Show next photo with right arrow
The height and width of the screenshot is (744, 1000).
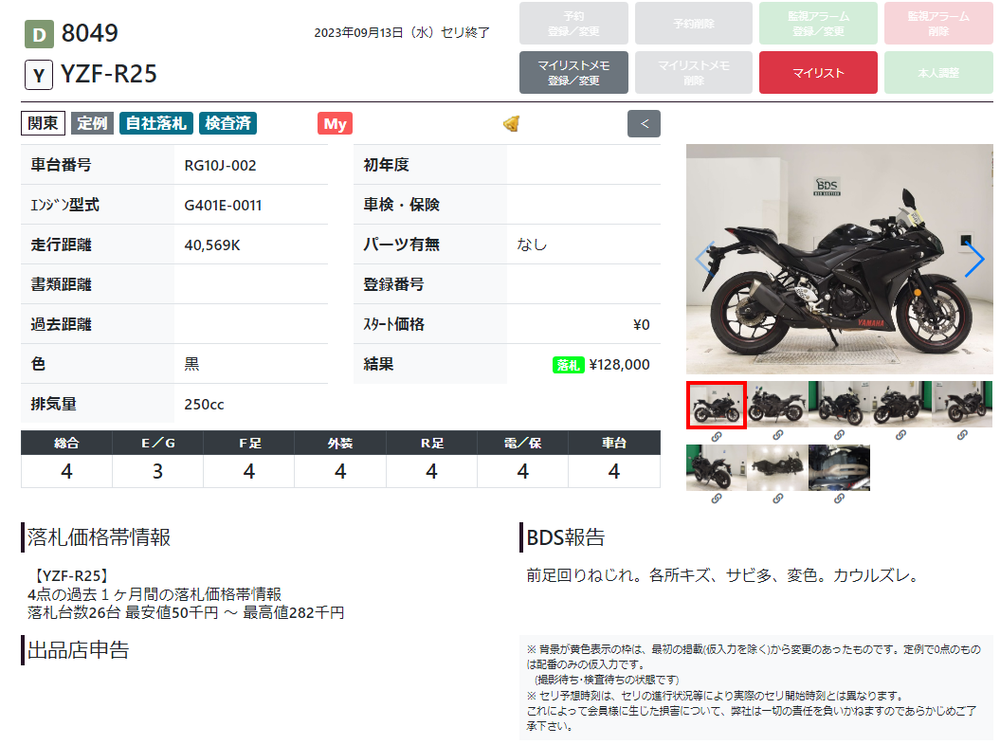974,258
